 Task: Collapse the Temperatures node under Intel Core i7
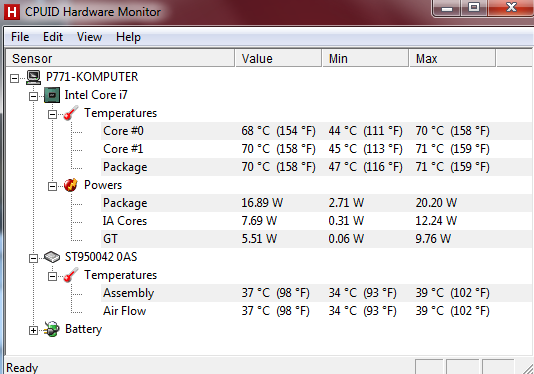pyautogui.click(x=52, y=114)
